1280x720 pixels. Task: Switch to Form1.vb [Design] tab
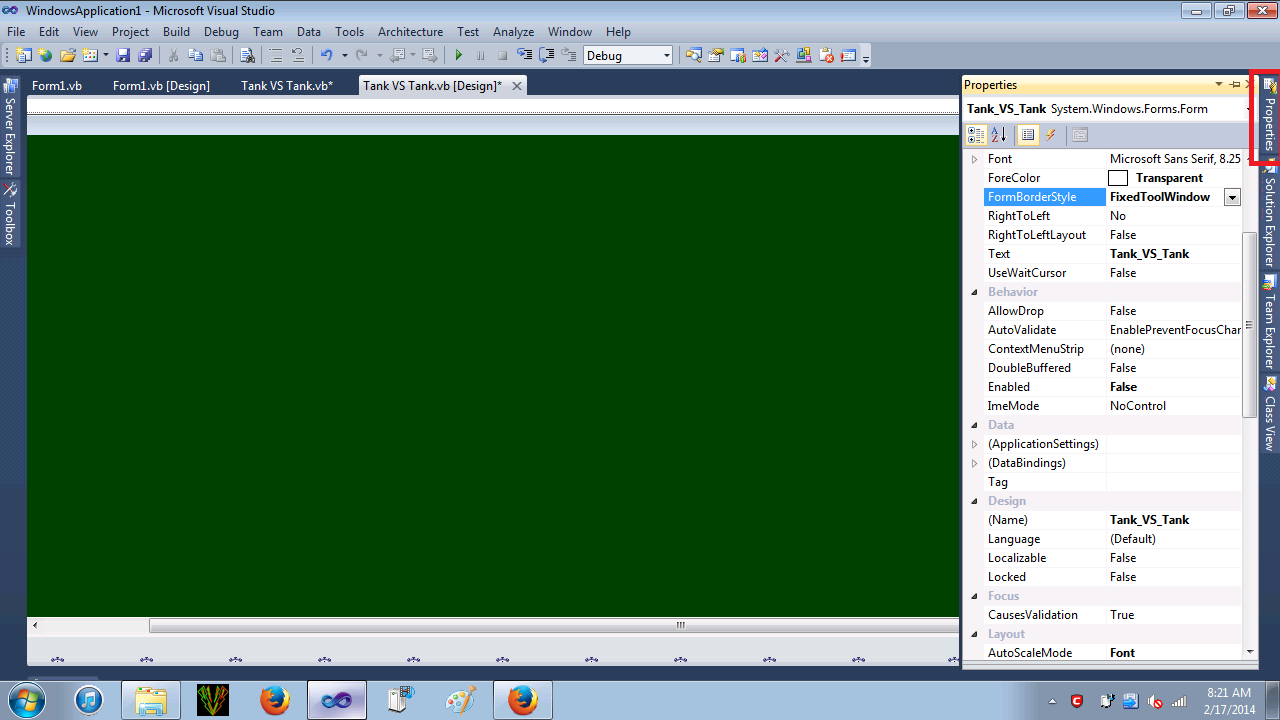pos(161,86)
